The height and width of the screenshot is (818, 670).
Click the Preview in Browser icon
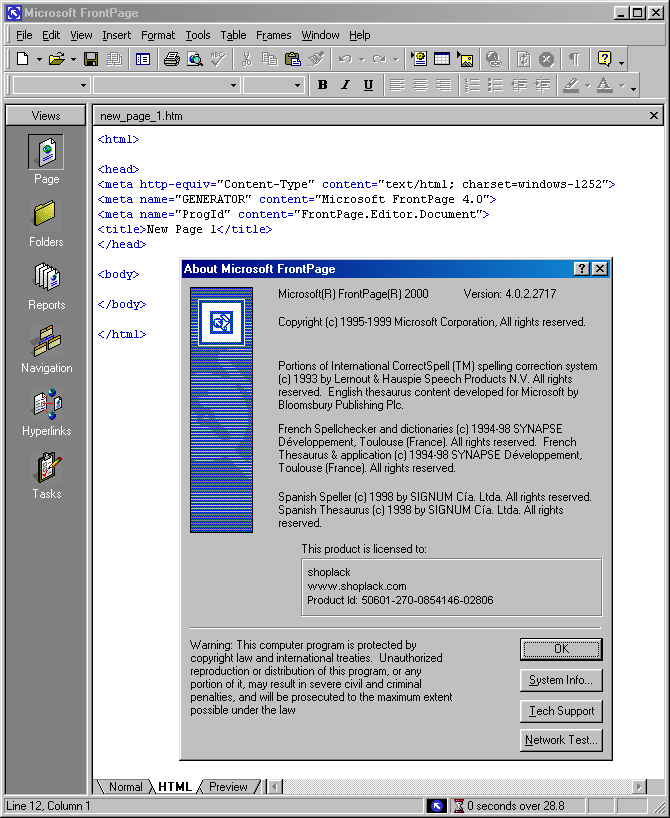[195, 59]
